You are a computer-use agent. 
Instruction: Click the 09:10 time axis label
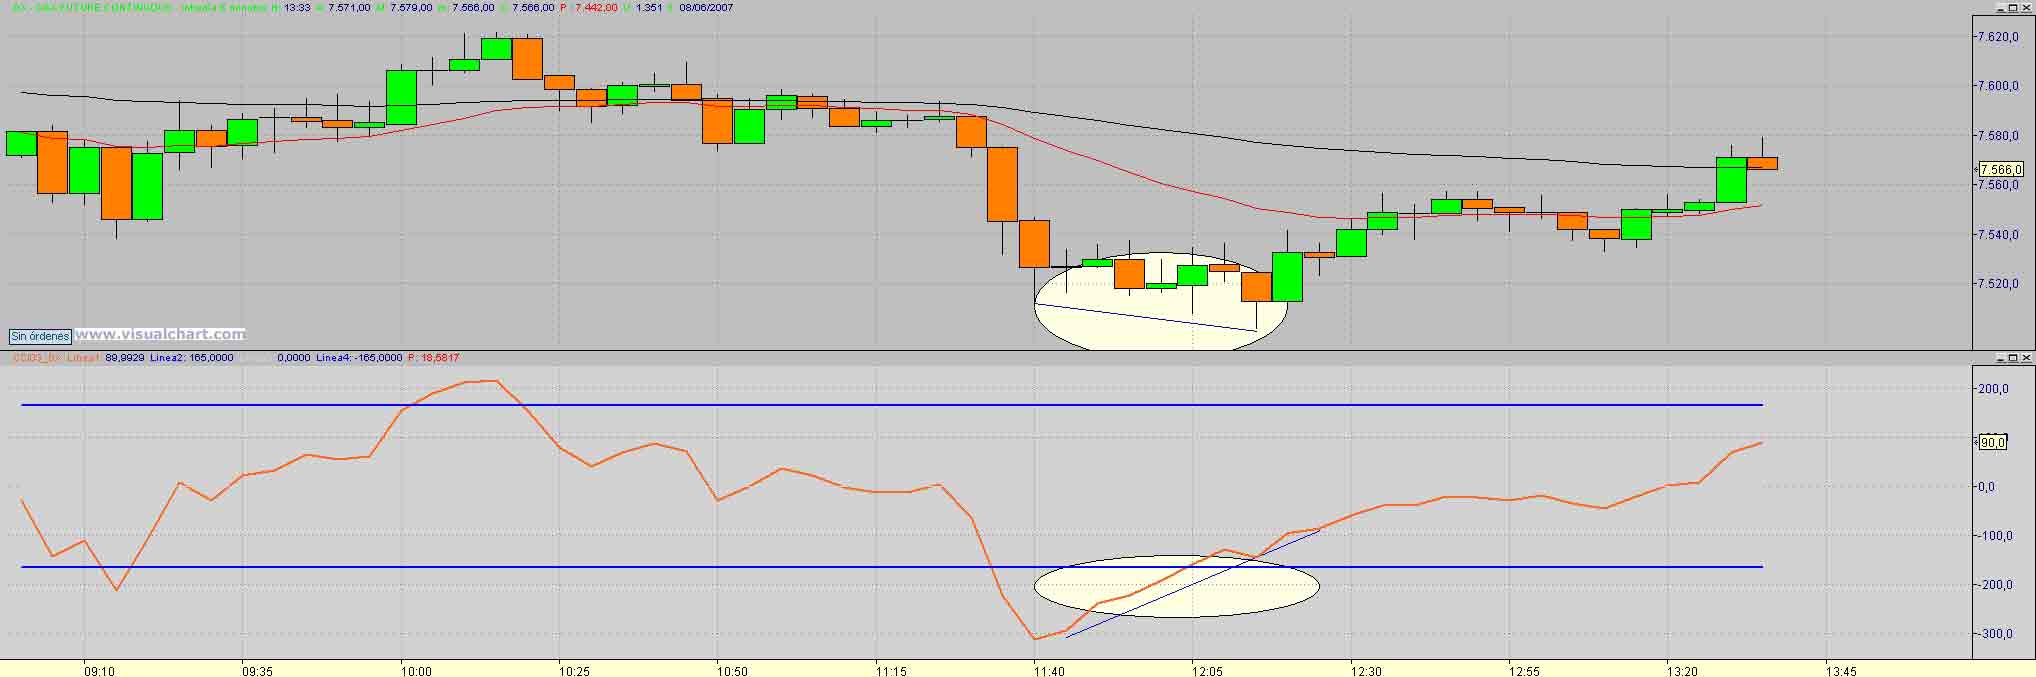coord(100,671)
